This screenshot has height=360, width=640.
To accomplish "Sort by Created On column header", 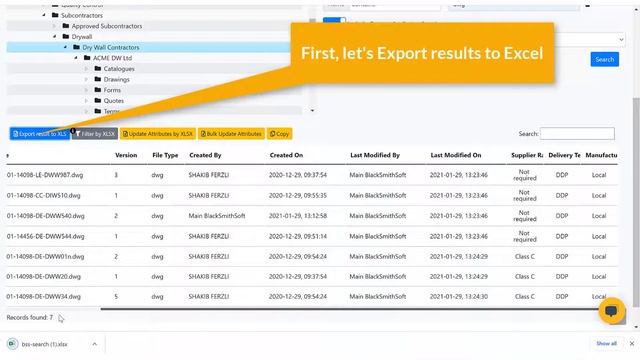I will coord(286,155).
